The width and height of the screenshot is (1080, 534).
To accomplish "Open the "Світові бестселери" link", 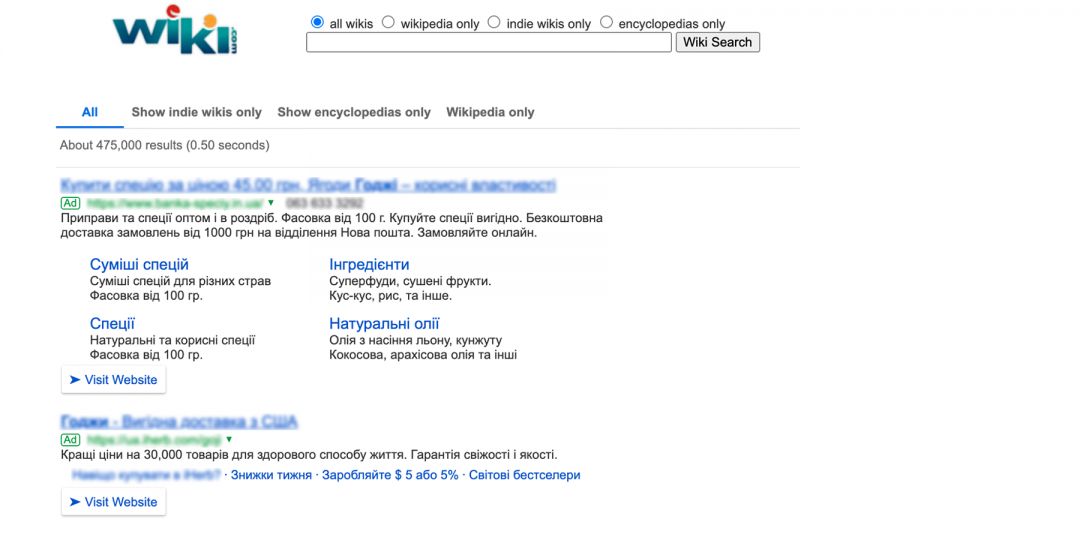I will tap(524, 475).
